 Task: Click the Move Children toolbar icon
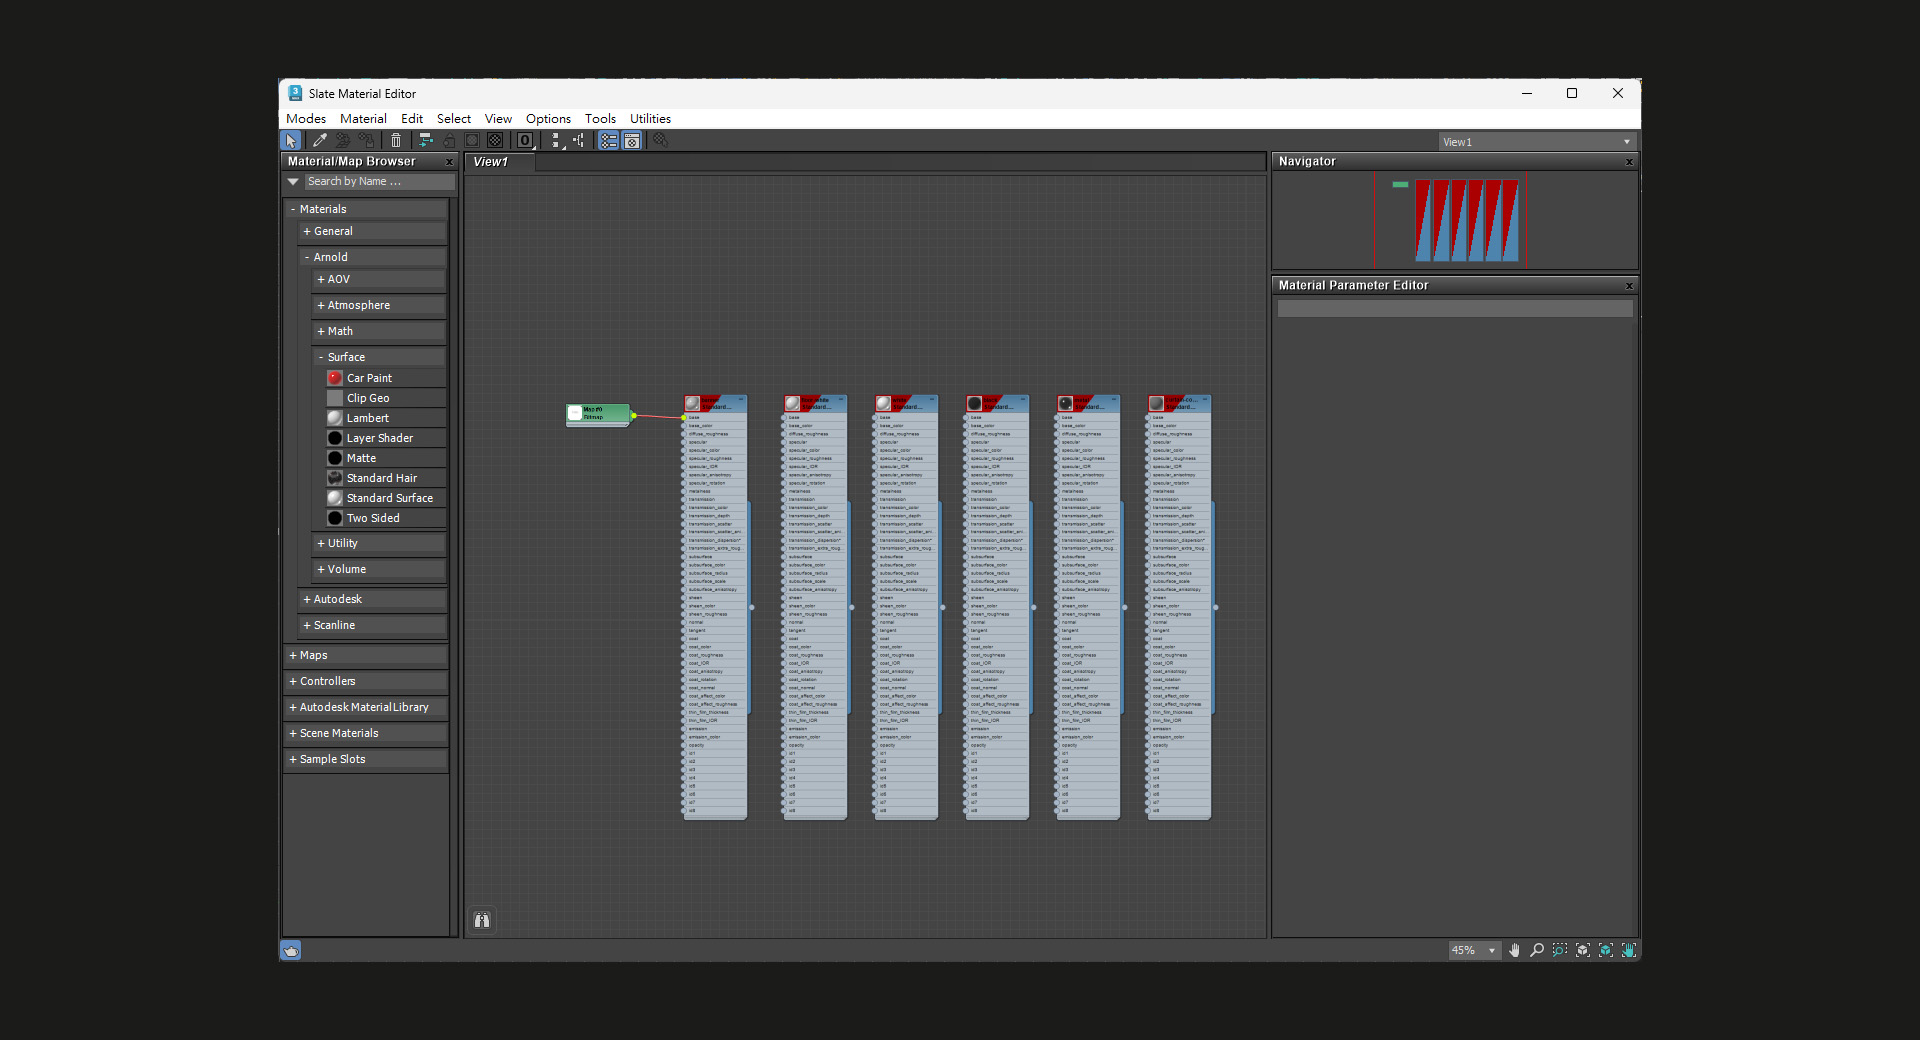point(425,141)
